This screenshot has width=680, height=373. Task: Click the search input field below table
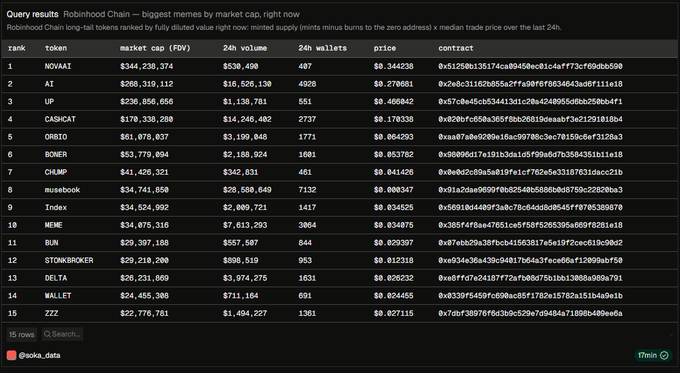tap(63, 334)
